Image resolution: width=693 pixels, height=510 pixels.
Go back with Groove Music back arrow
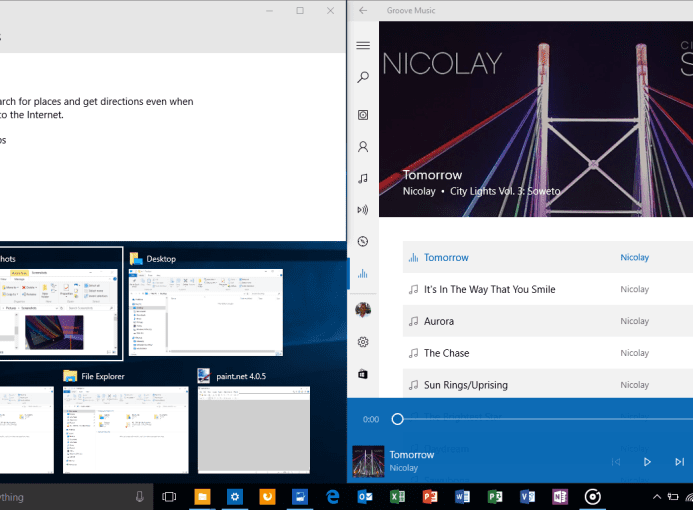pos(363,10)
